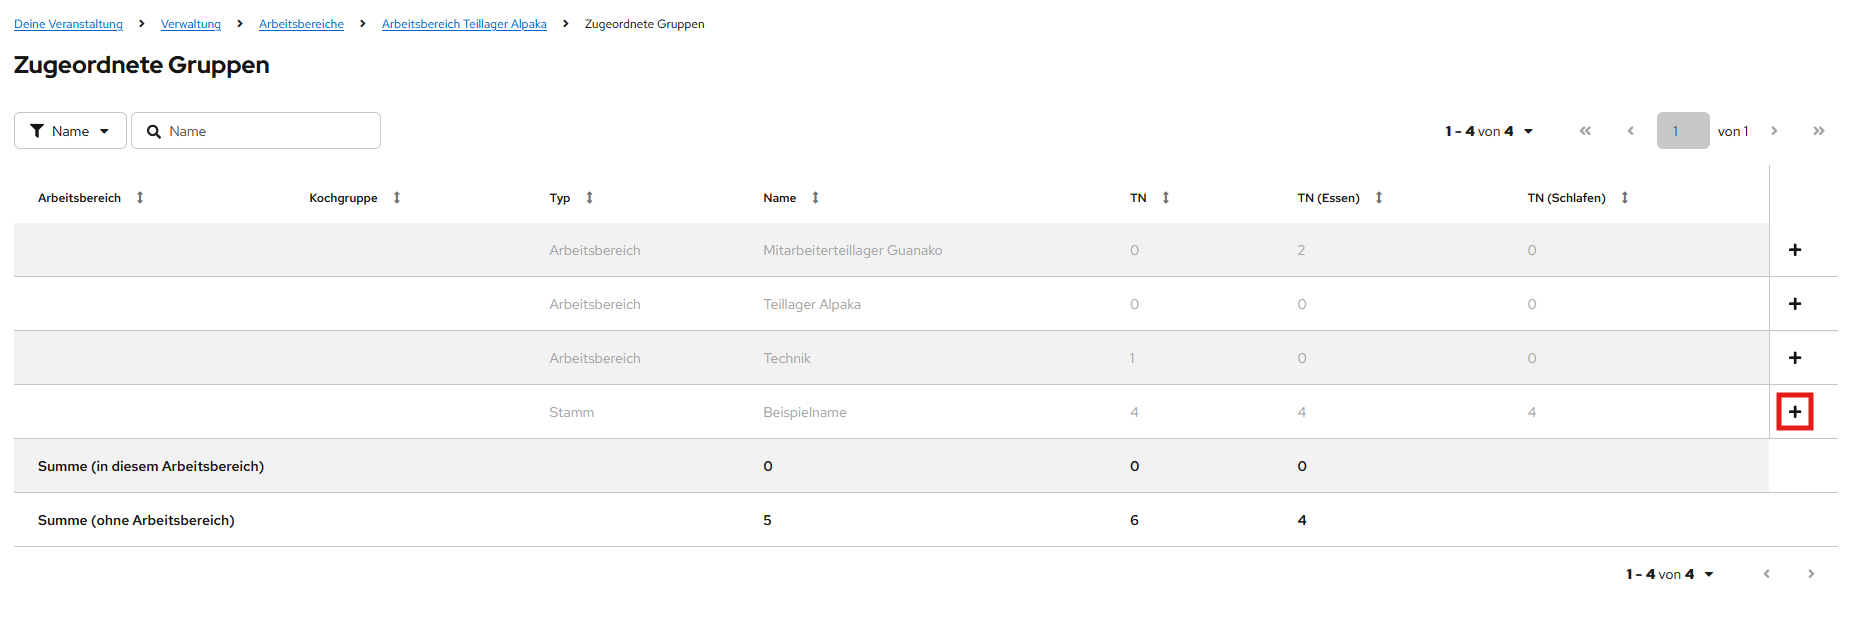Click the page number field at top

pyautogui.click(x=1682, y=131)
